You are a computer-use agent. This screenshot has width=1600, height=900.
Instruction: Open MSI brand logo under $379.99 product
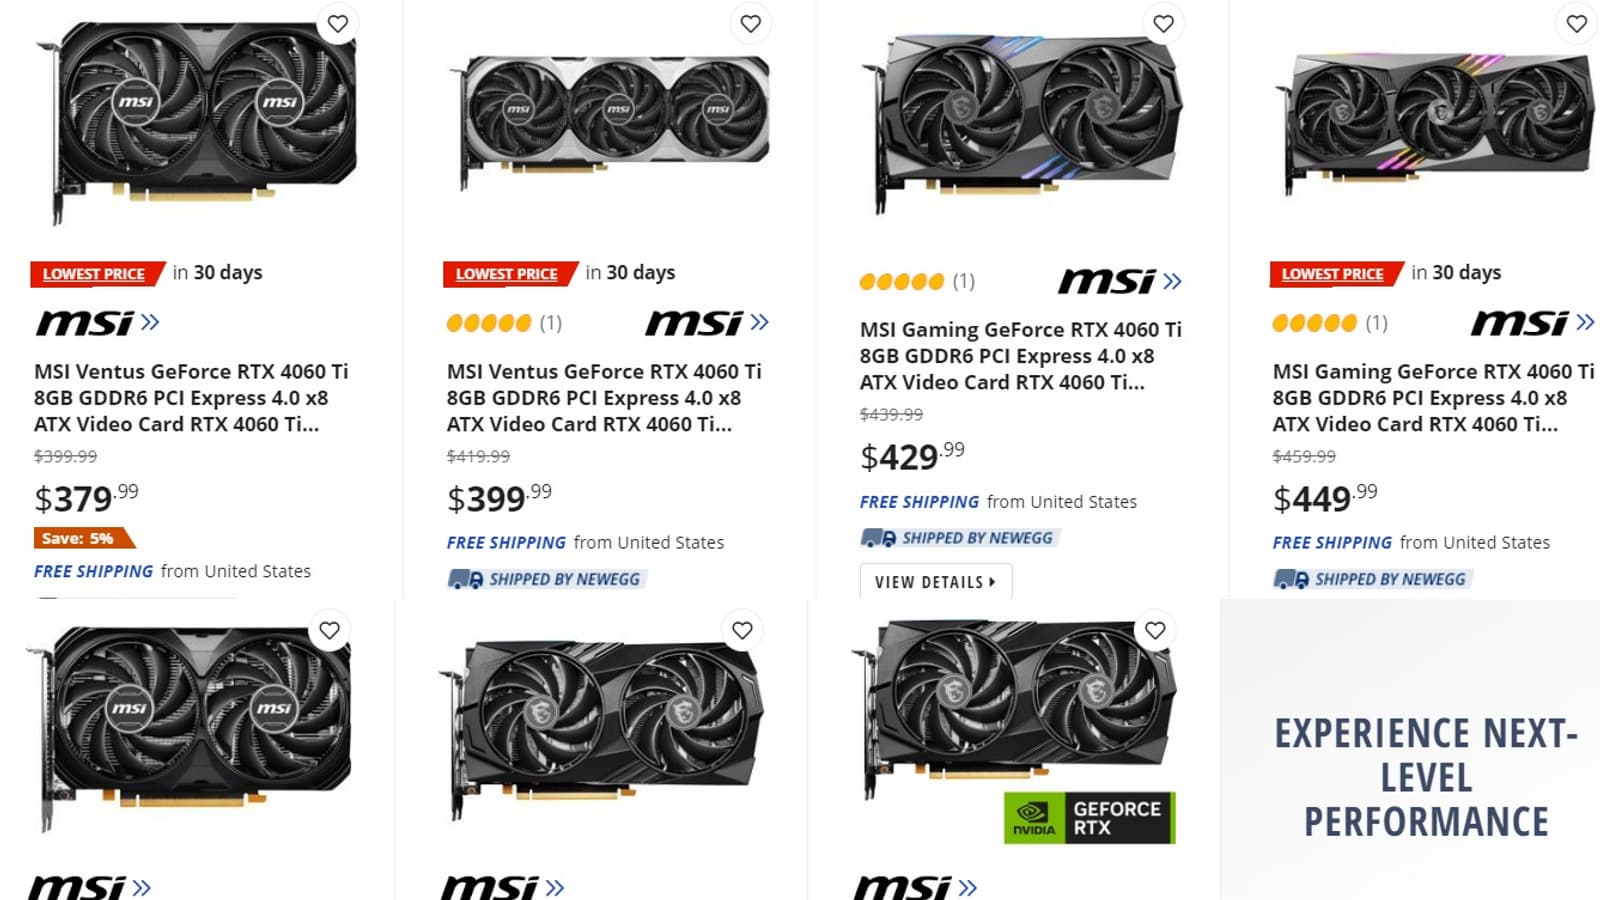tap(97, 322)
